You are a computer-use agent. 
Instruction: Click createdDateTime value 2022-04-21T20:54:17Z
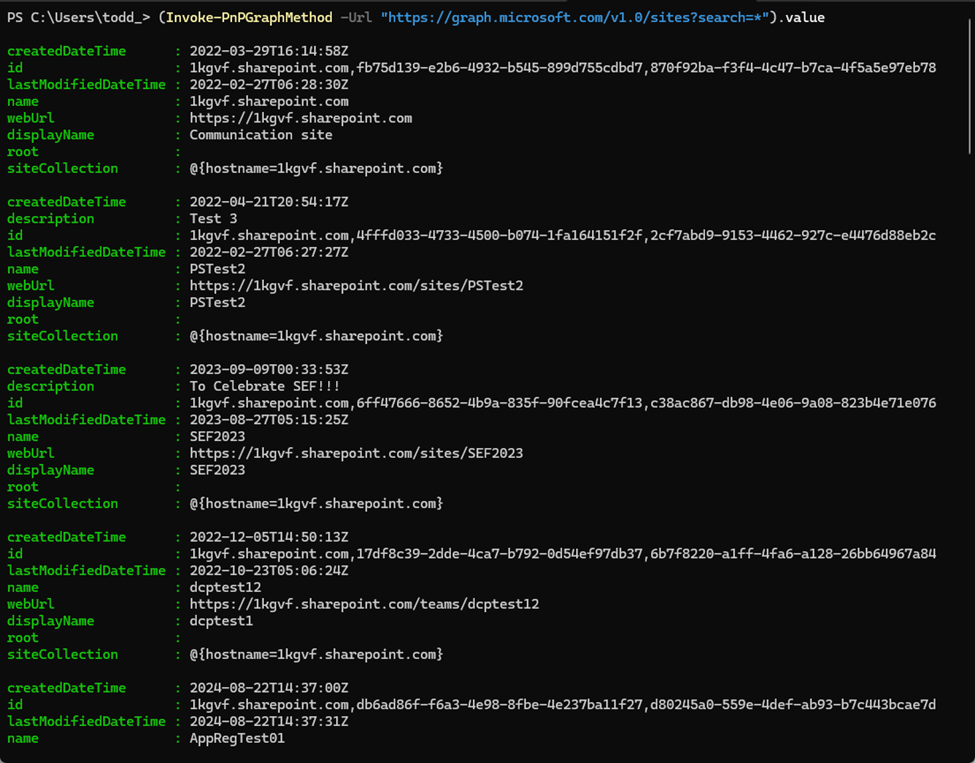tap(269, 202)
